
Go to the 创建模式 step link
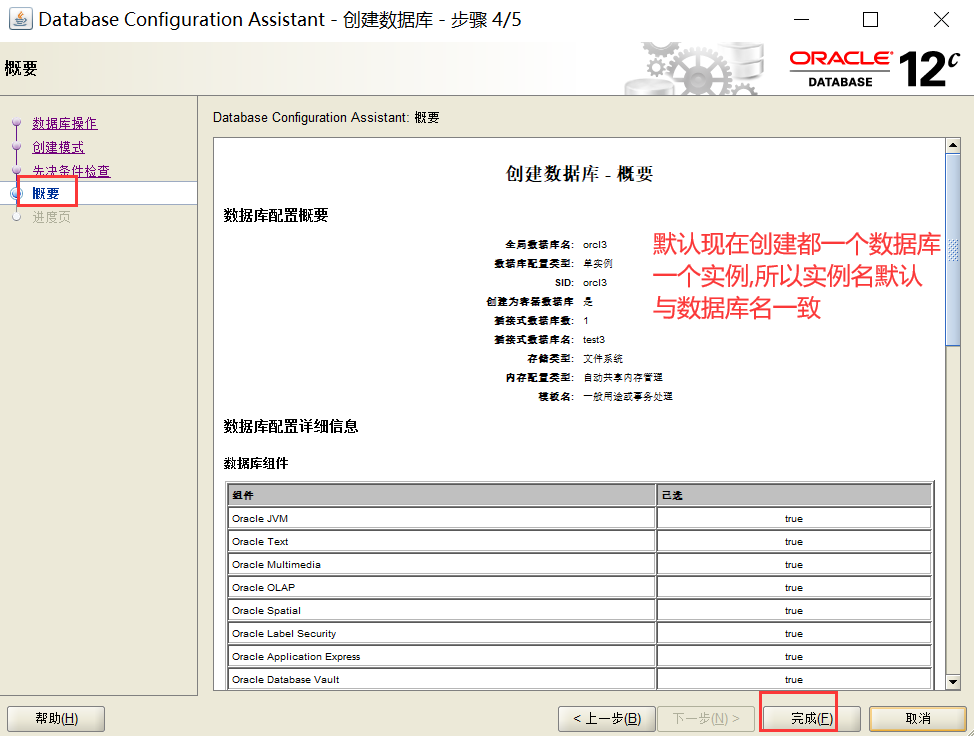[58, 147]
